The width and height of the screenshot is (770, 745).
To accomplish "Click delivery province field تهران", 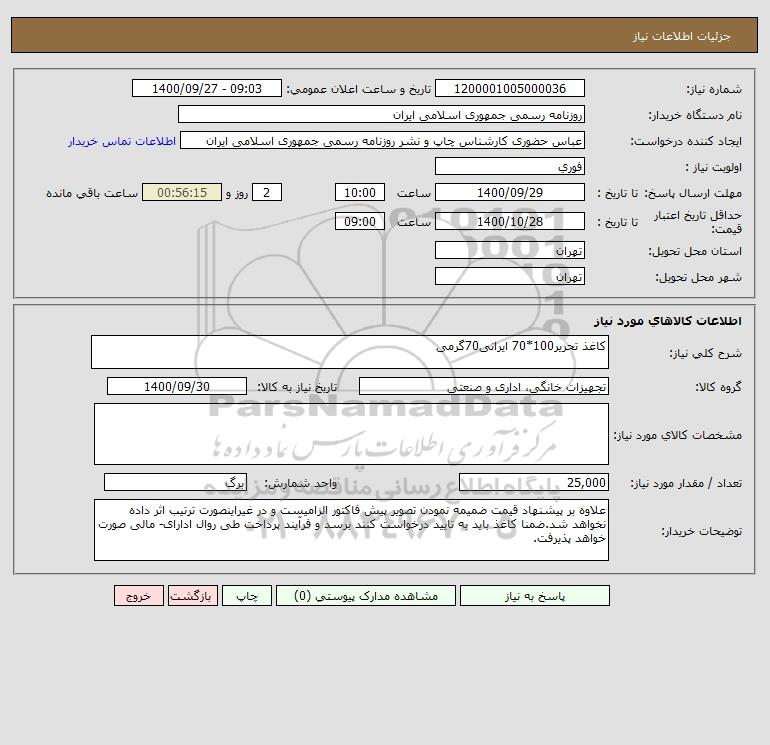I will (x=510, y=250).
